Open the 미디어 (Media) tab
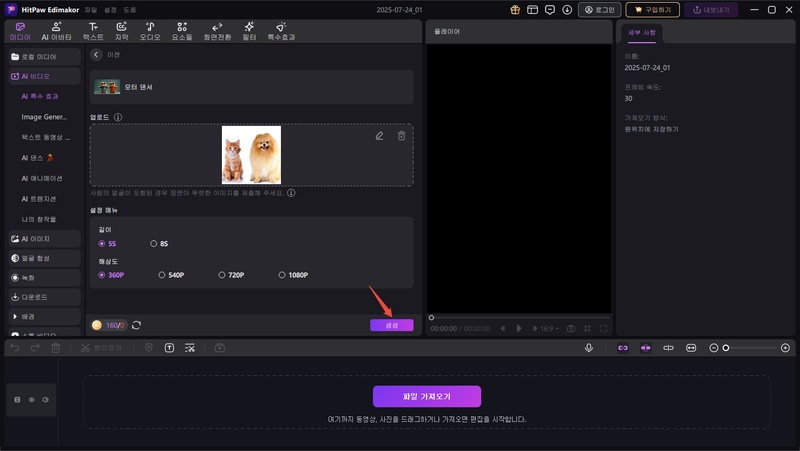 (x=20, y=31)
